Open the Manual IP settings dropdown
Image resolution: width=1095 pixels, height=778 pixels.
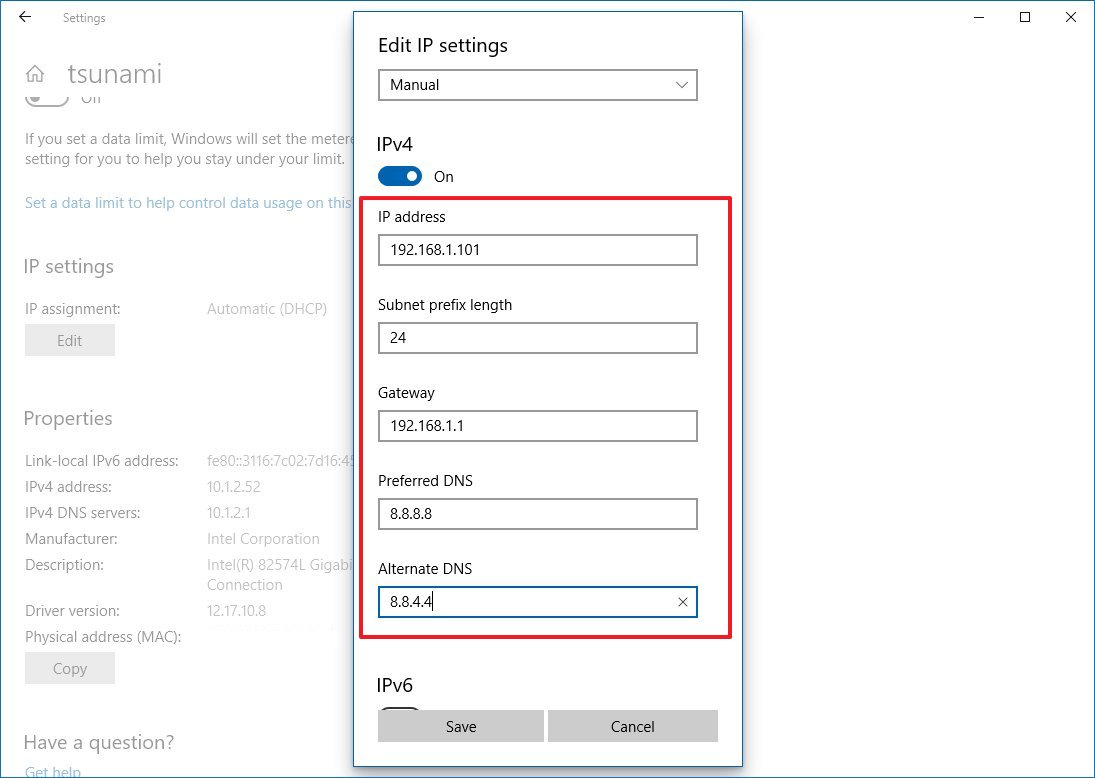538,85
